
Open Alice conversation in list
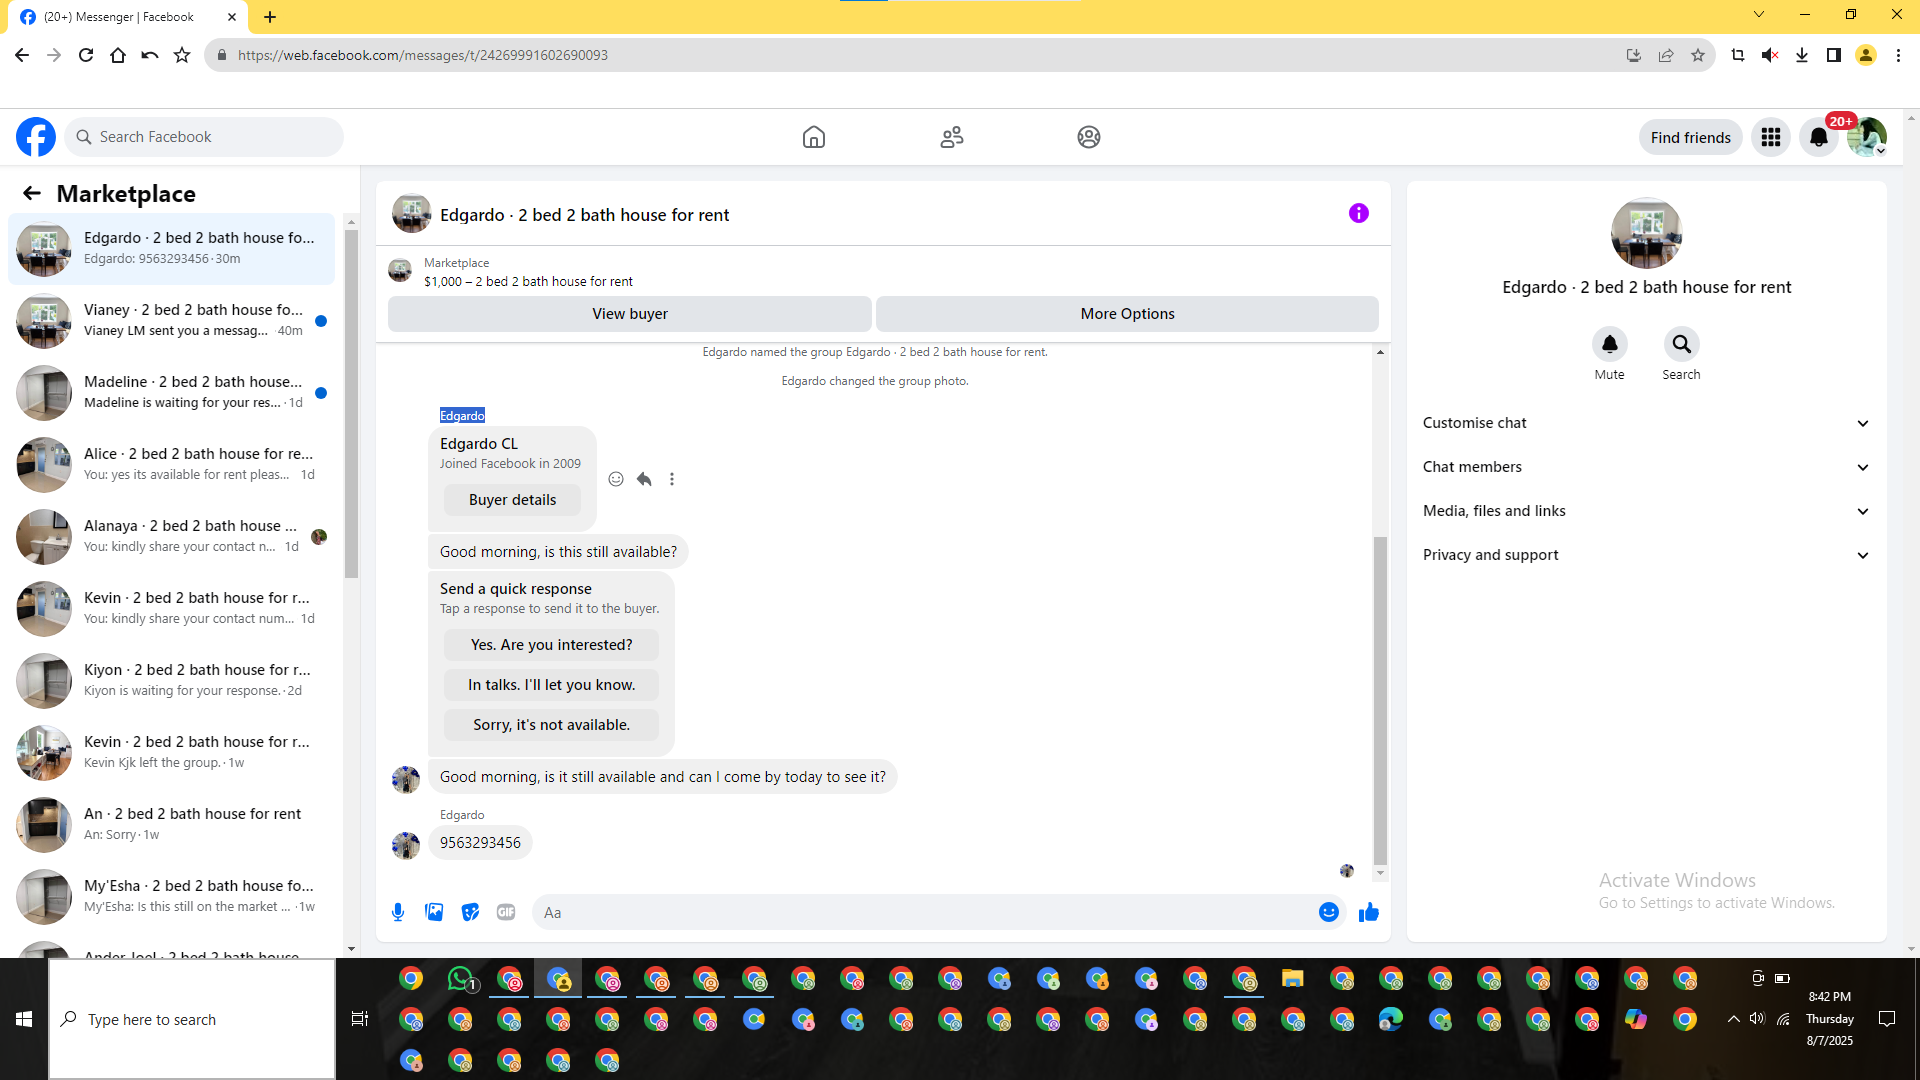pos(172,465)
